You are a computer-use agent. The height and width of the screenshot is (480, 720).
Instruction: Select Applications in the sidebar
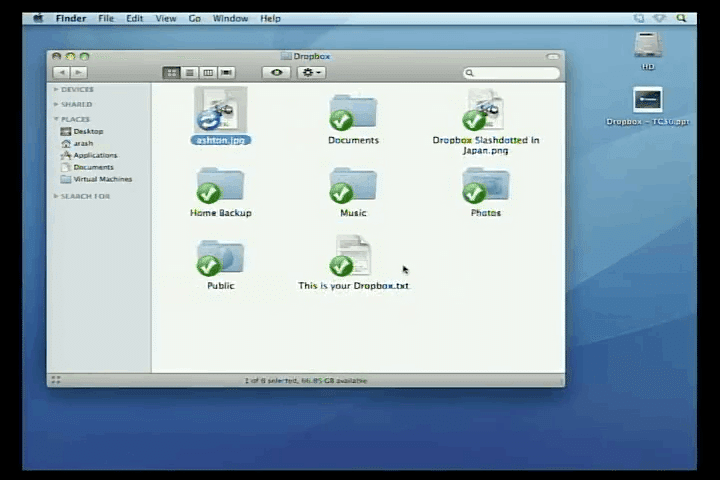click(89, 155)
